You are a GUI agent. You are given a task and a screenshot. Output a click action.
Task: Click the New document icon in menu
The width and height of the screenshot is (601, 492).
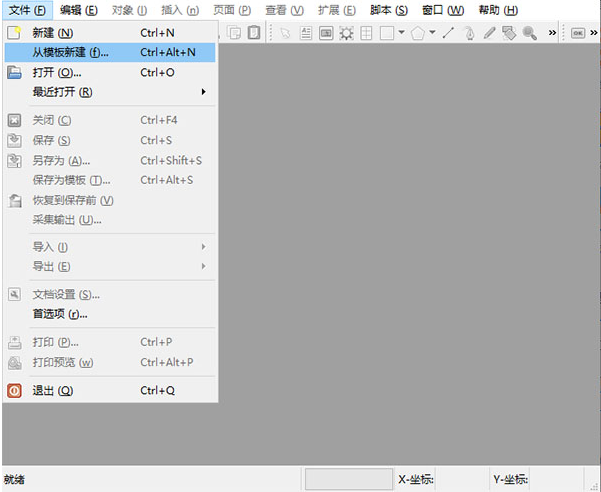[x=14, y=33]
